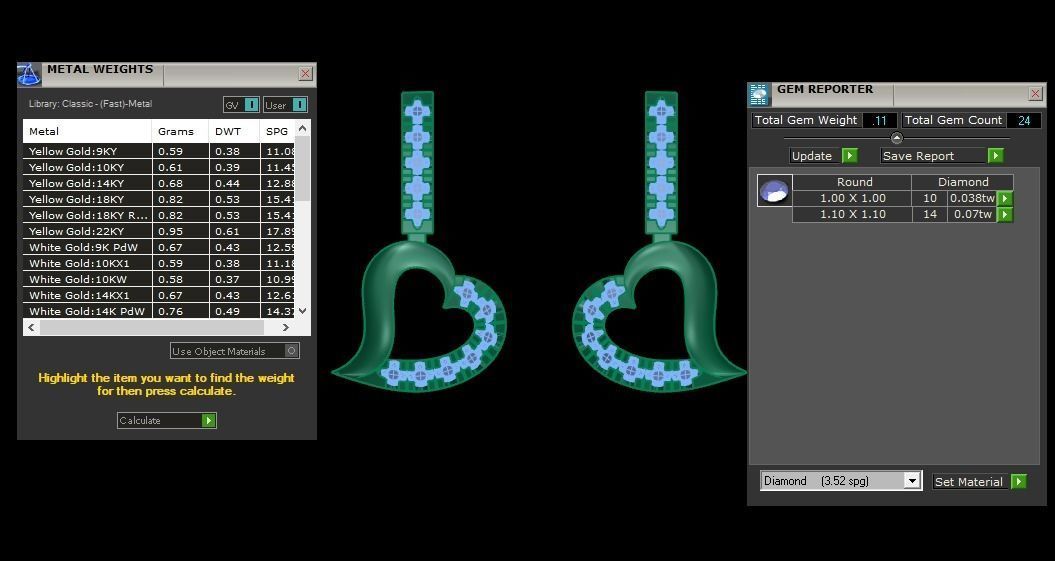The height and width of the screenshot is (561, 1055).
Task: Collapse Gem Reporter header with round arrow
Action: [896, 139]
